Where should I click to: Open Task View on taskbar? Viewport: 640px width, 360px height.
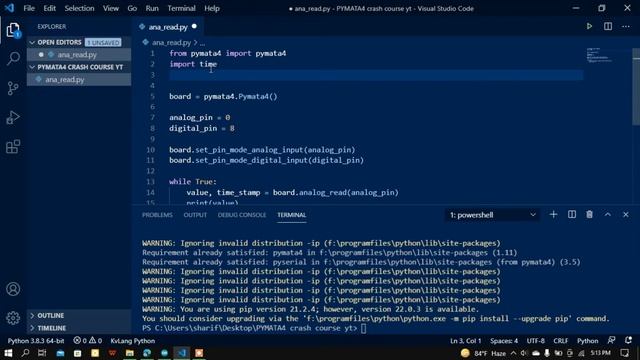click(42, 353)
